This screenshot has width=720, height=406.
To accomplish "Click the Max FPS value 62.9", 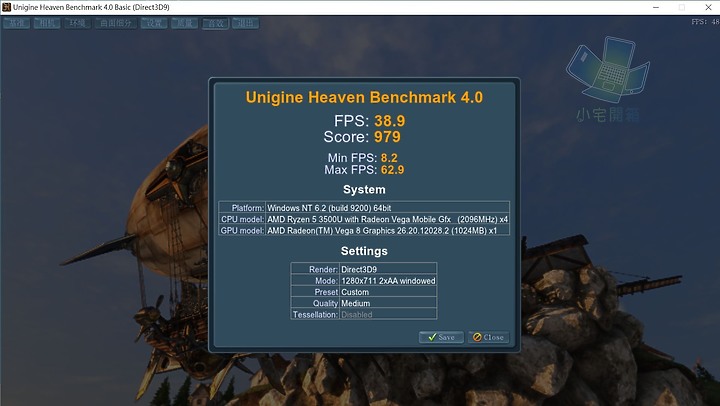I will pyautogui.click(x=392, y=170).
